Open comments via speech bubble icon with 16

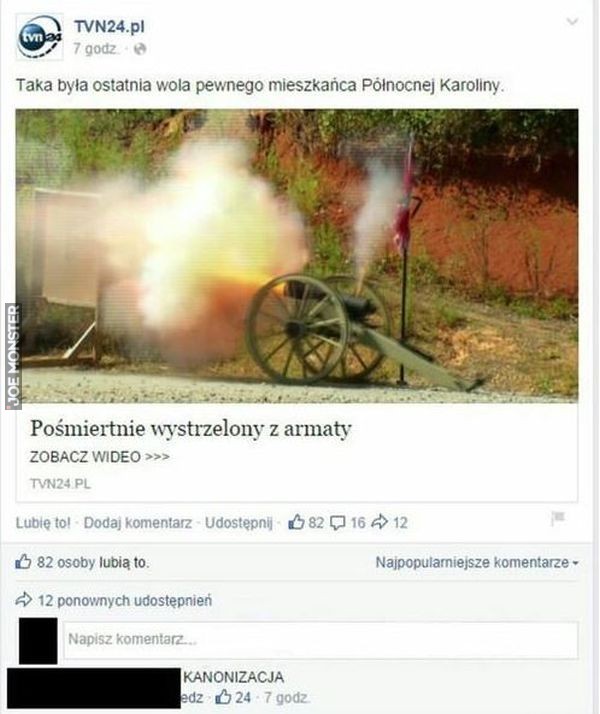(337, 523)
